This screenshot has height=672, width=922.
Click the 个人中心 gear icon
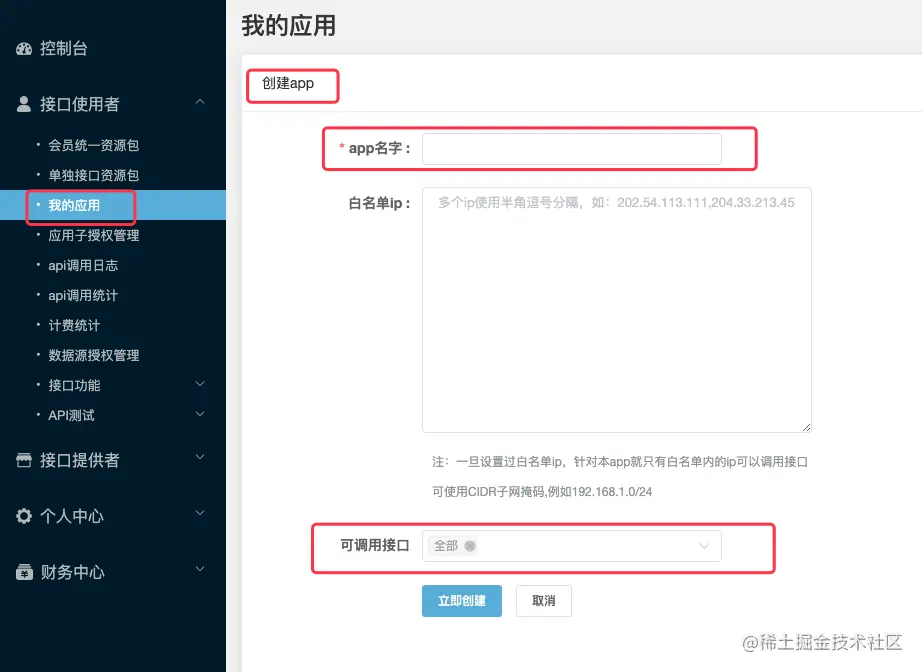pyautogui.click(x=24, y=516)
